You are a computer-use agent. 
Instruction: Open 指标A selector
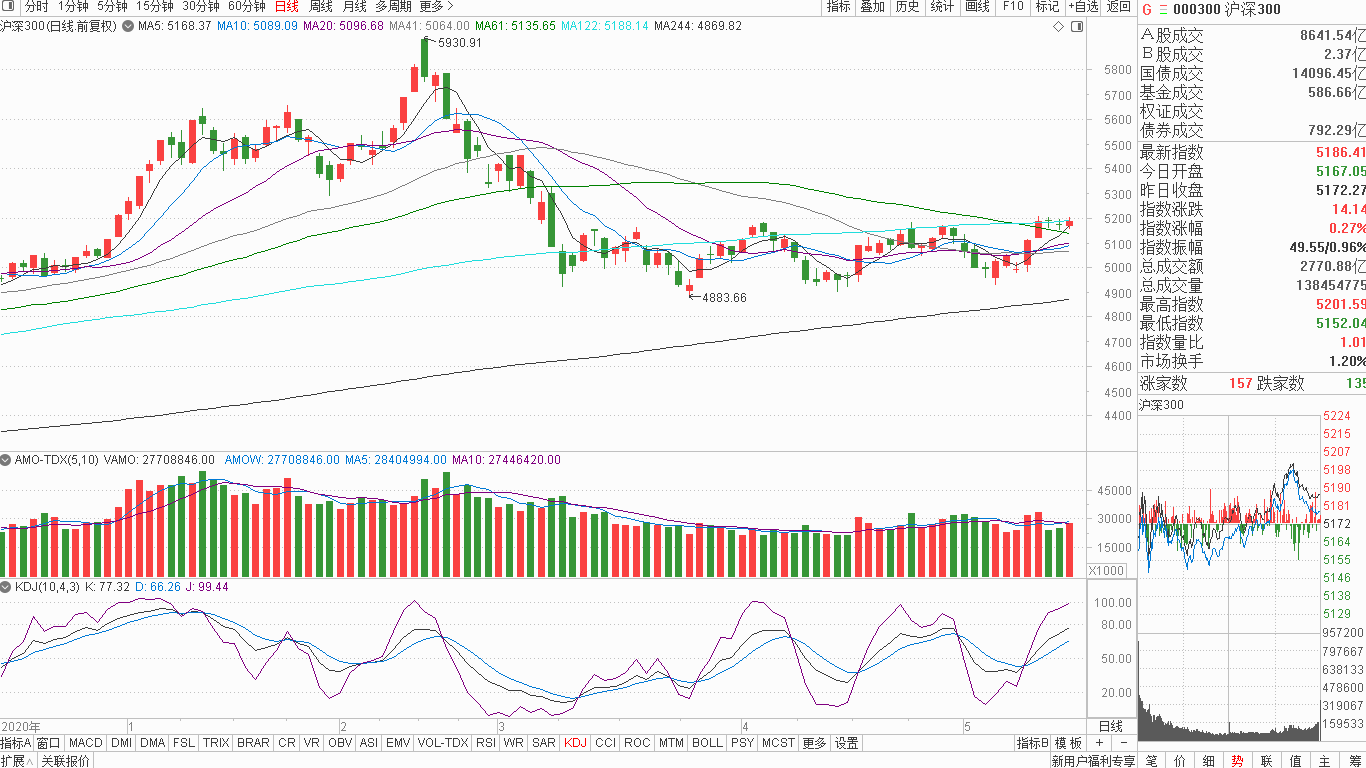(x=17, y=743)
